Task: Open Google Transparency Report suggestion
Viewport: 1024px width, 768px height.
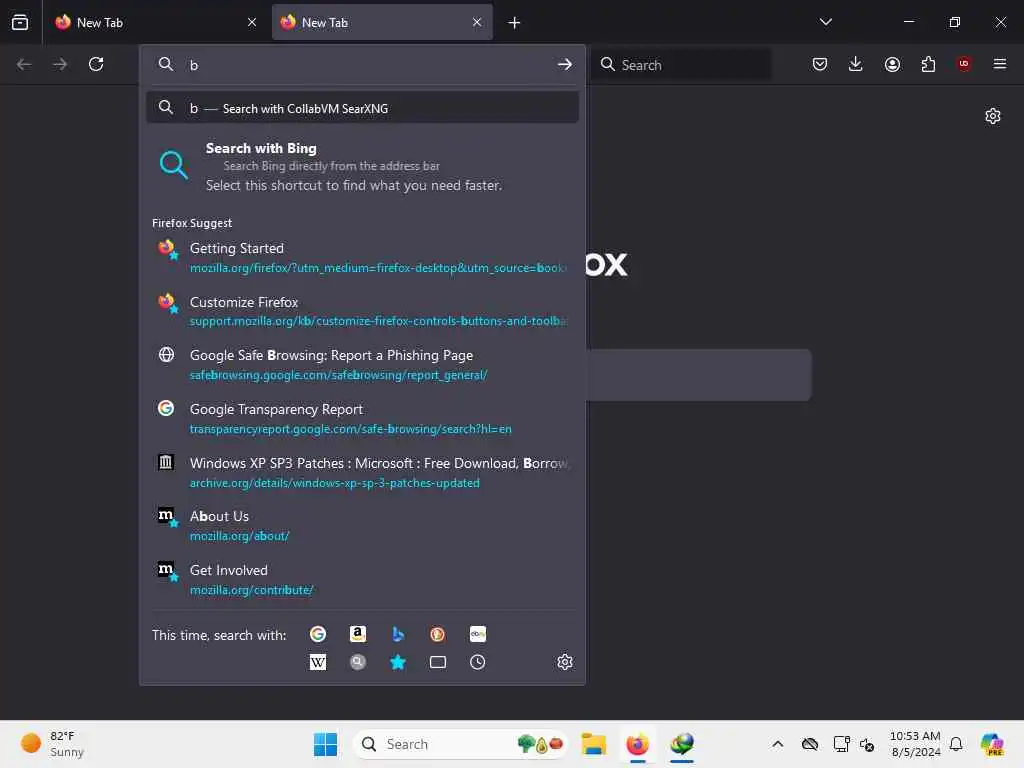Action: (362, 419)
